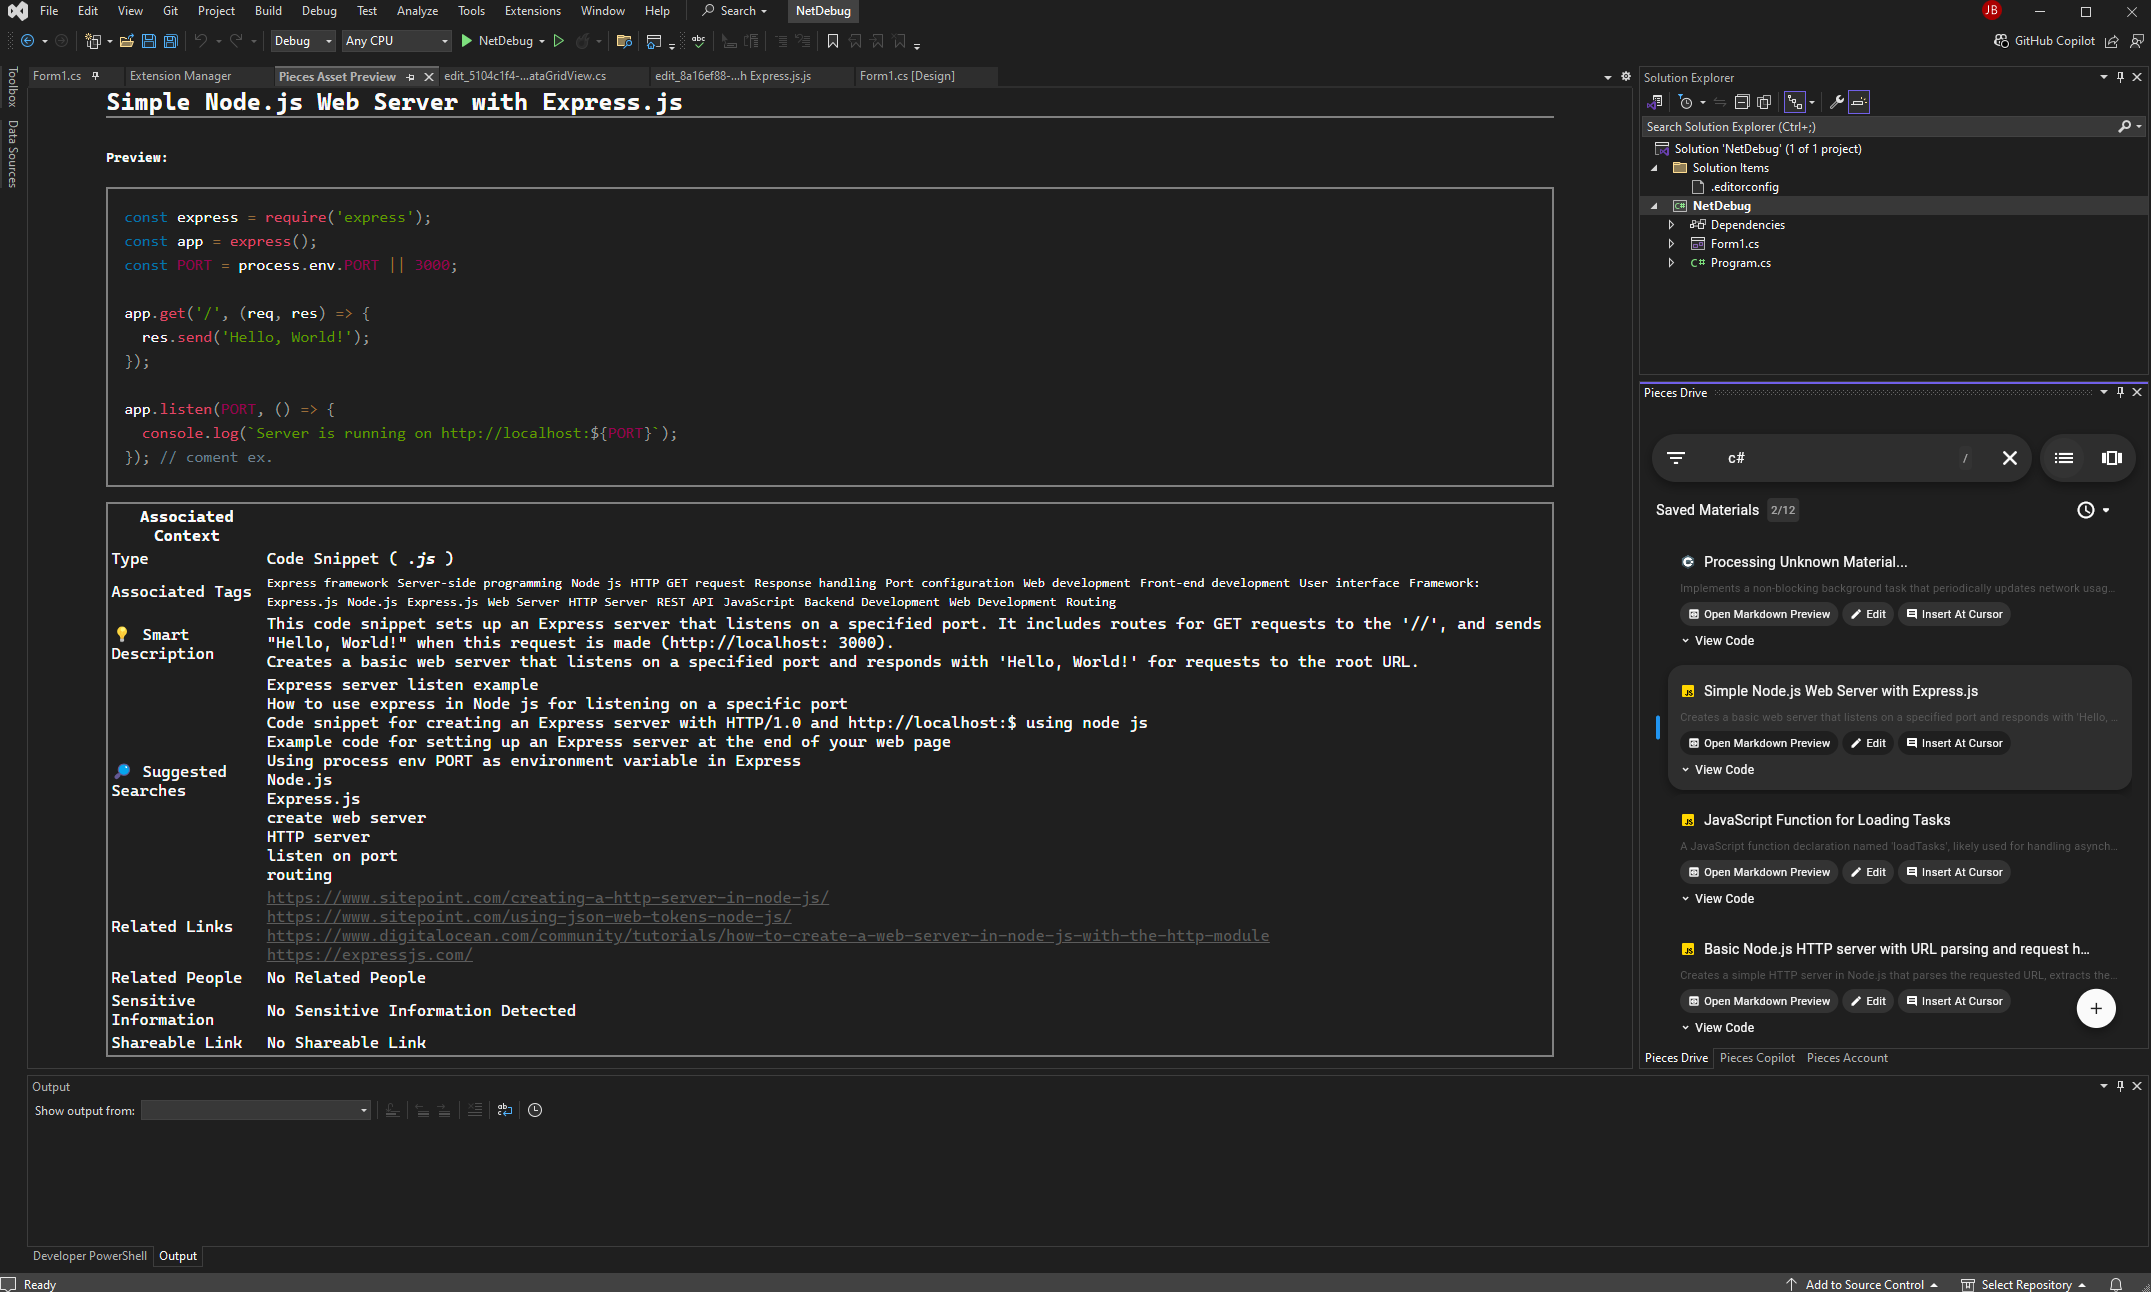Open the Saved Materials sort dropdown

tap(2093, 510)
